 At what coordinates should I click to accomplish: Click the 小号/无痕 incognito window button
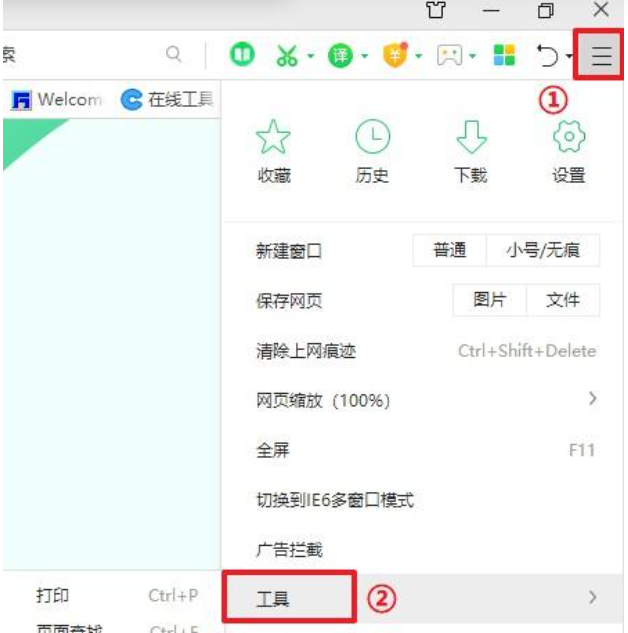(543, 250)
